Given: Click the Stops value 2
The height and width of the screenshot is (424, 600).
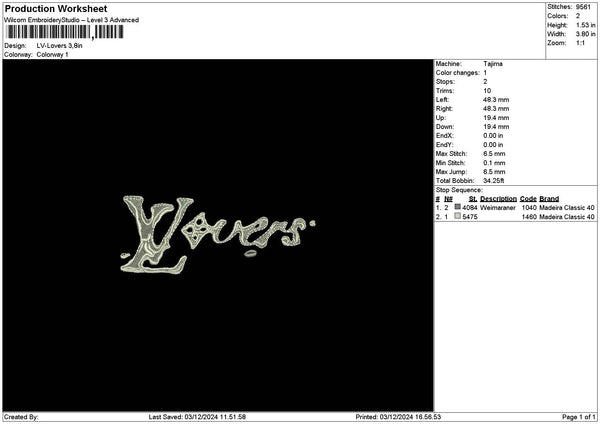Looking at the screenshot, I should [485, 82].
